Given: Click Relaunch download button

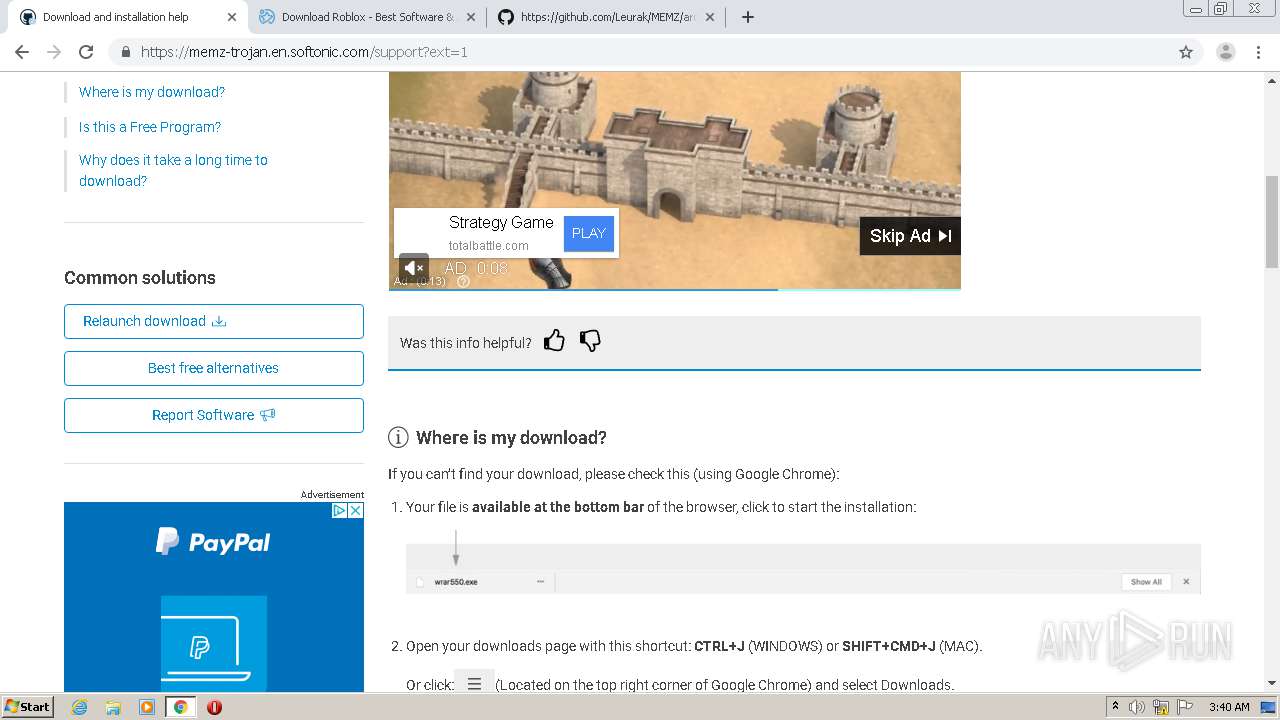Looking at the screenshot, I should click(214, 321).
